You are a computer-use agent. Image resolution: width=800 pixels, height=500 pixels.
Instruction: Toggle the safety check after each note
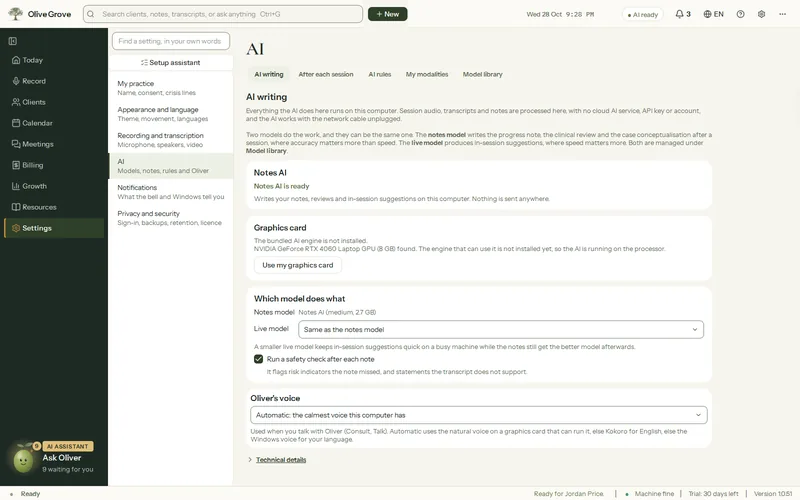[x=259, y=359]
